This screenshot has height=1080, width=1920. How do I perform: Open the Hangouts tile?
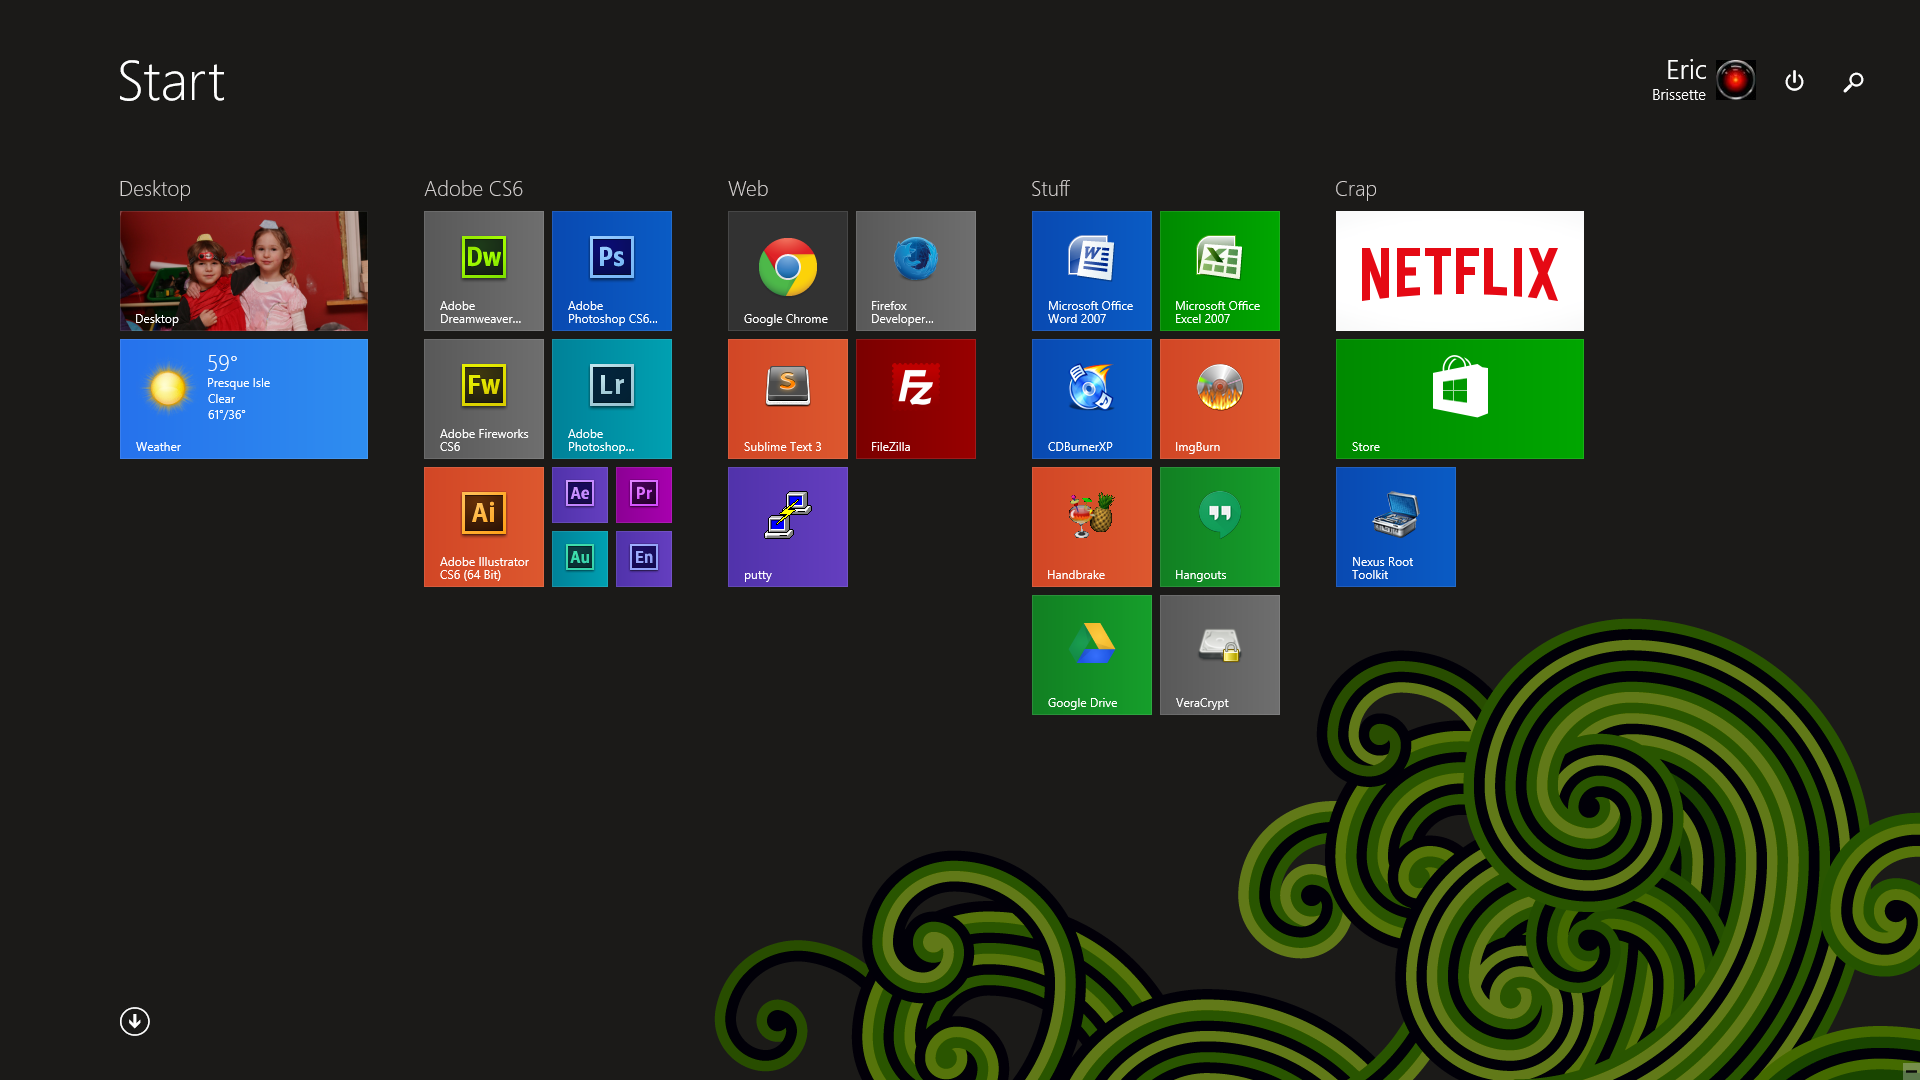pos(1220,527)
